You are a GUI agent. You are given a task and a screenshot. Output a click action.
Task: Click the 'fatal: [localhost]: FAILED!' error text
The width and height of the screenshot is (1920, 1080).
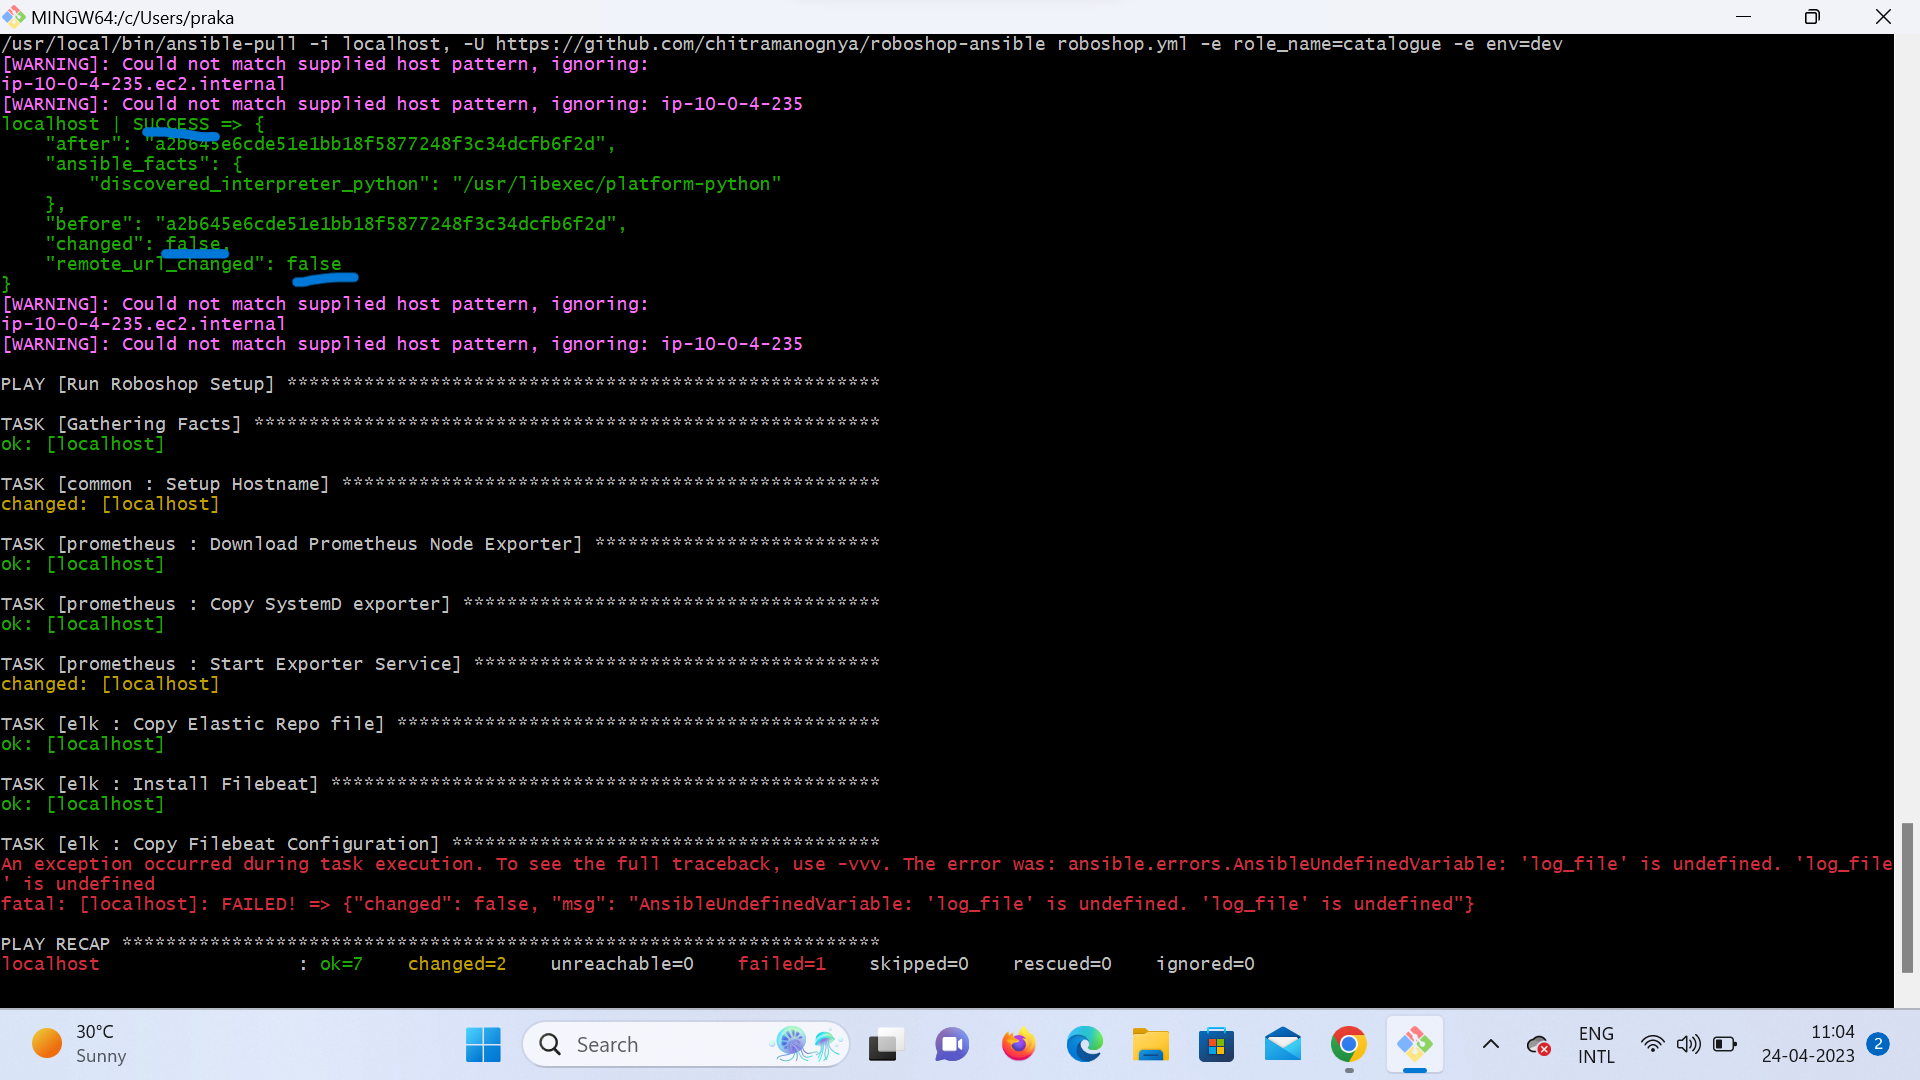click(x=149, y=904)
